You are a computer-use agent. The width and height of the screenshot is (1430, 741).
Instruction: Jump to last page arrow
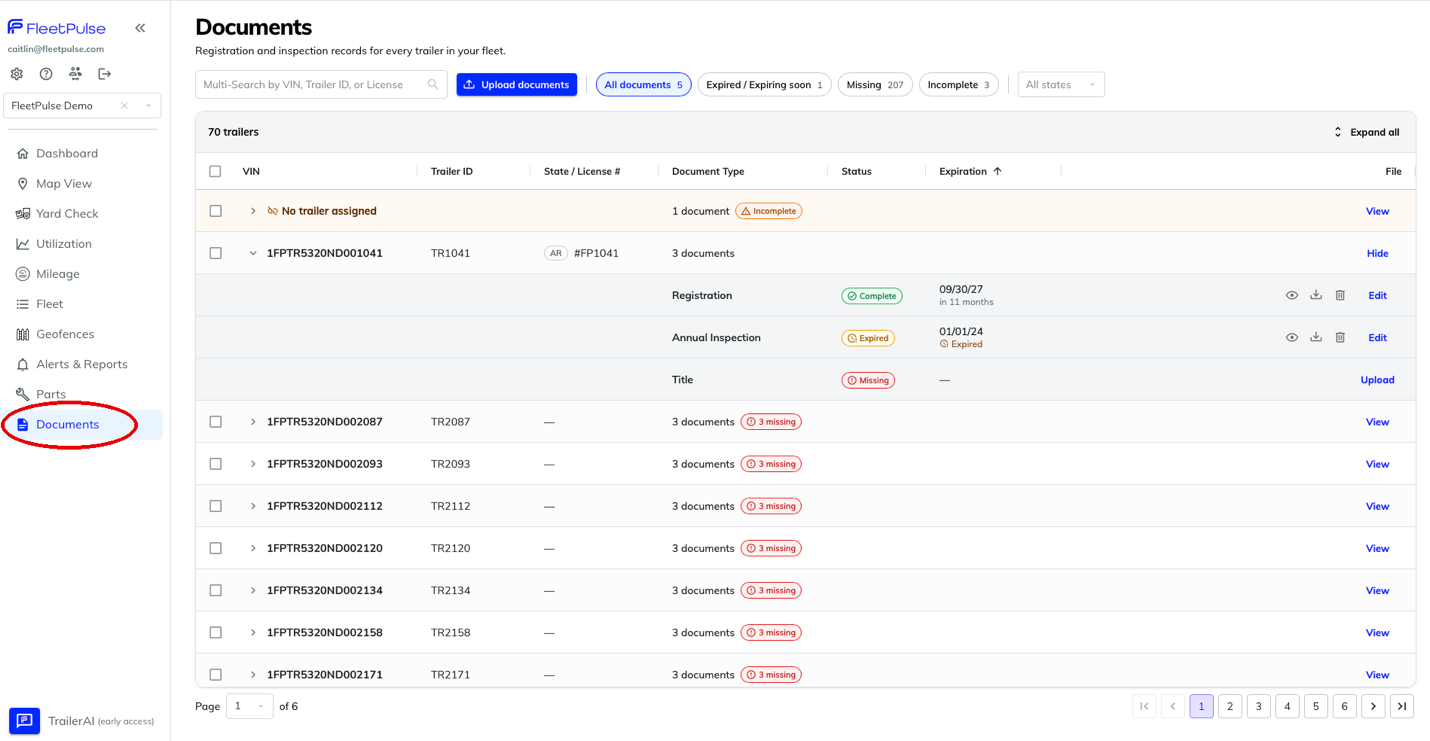tap(1402, 706)
